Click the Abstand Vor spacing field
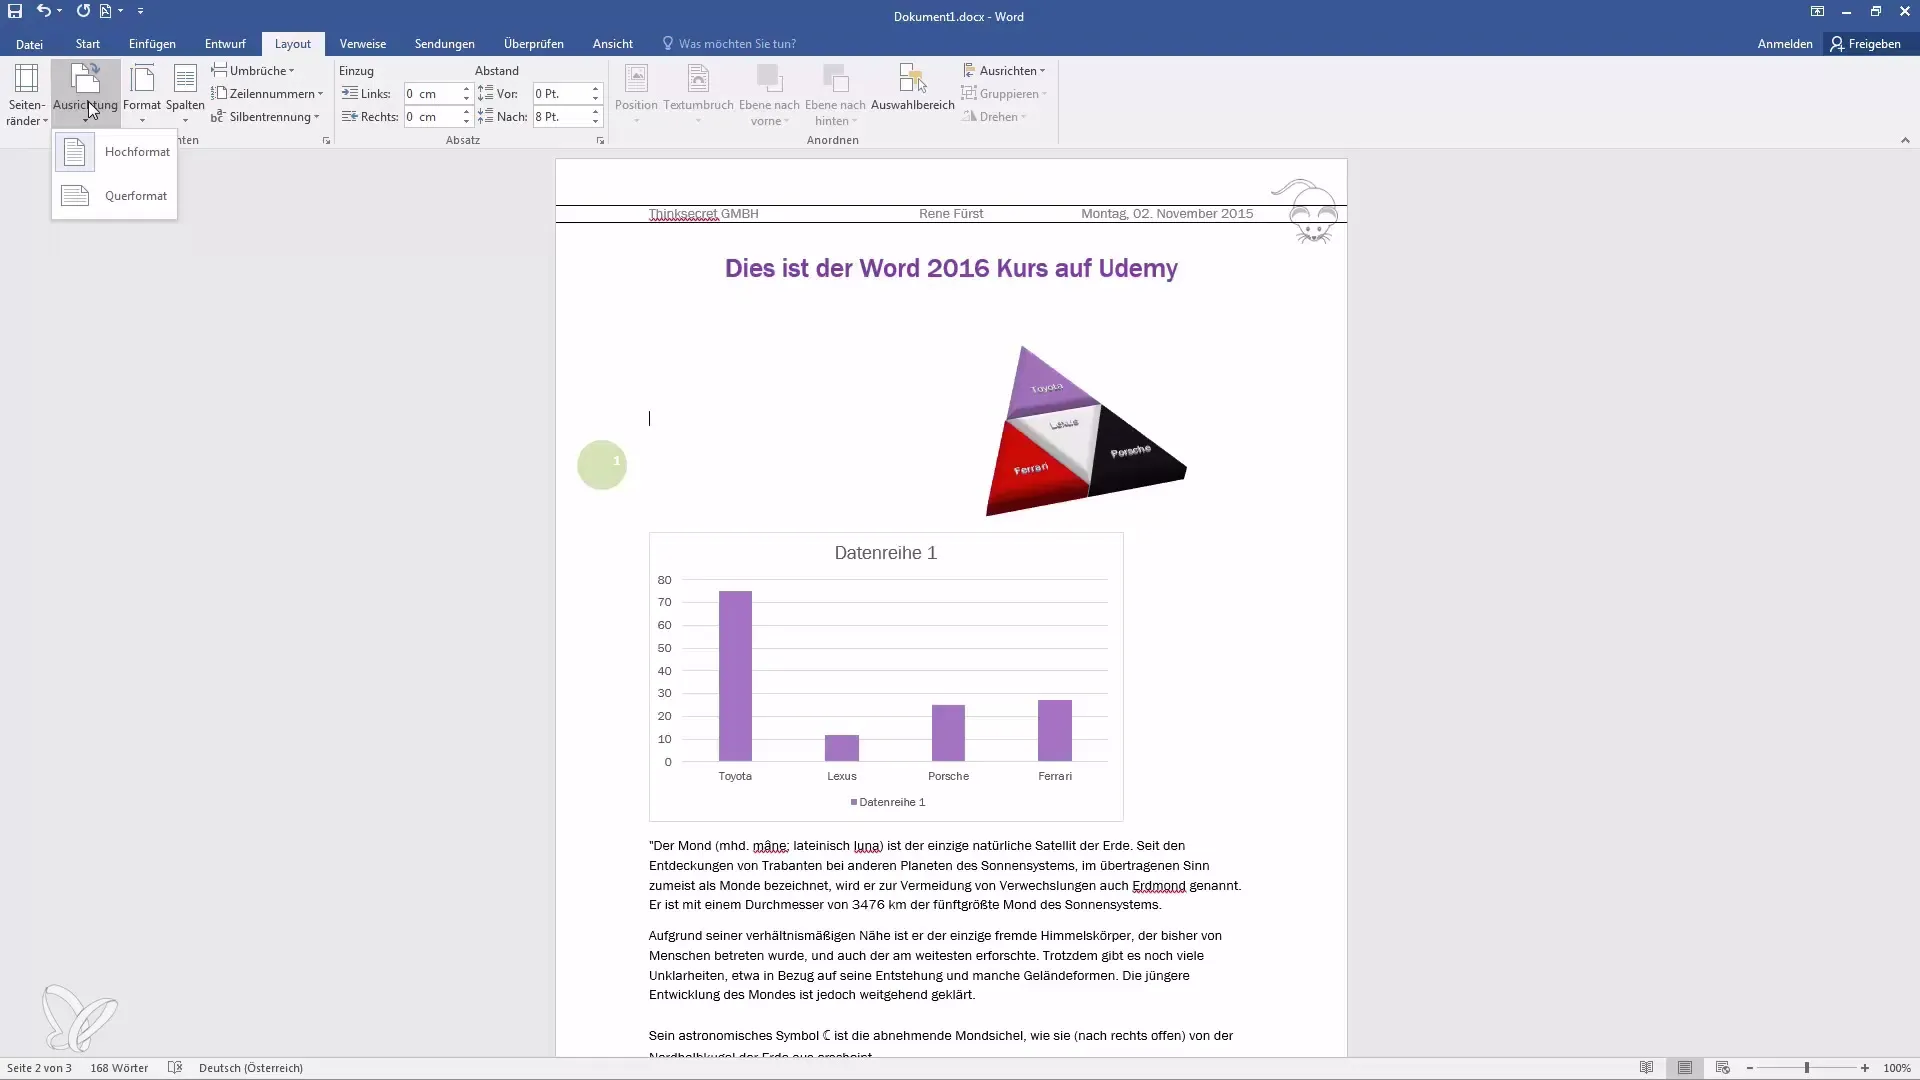Image resolution: width=1920 pixels, height=1080 pixels. point(560,94)
